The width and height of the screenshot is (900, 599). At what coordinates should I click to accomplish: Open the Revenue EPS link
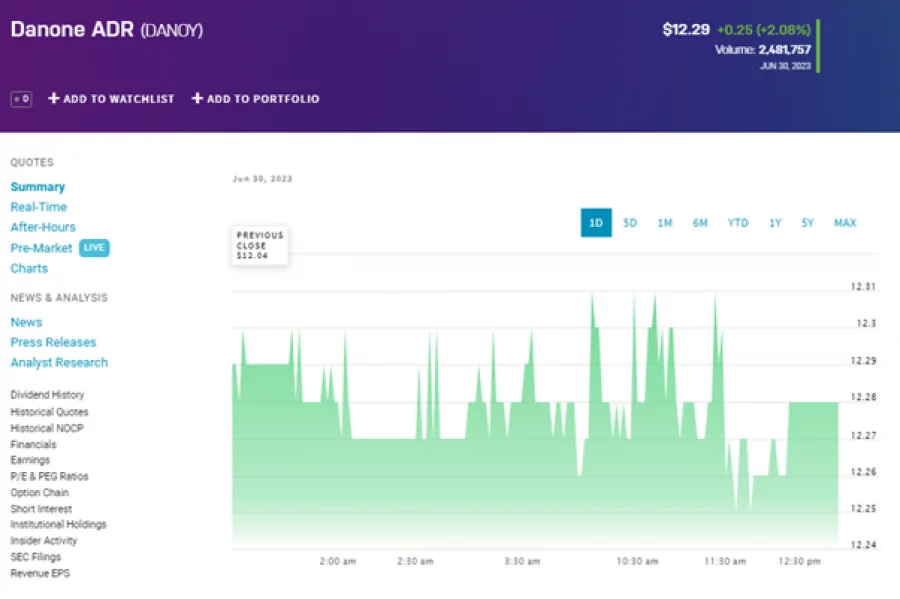click(40, 573)
